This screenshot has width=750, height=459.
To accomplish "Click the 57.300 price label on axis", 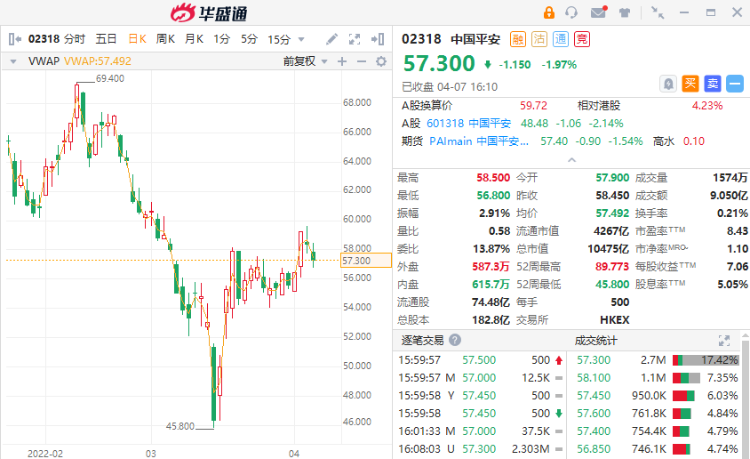I will click(365, 261).
